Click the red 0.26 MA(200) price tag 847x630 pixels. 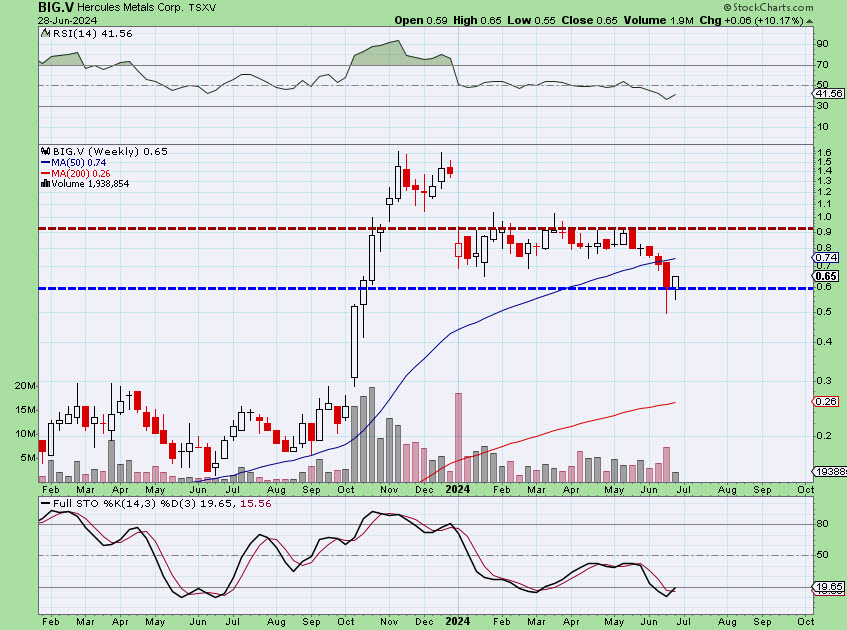[x=826, y=402]
